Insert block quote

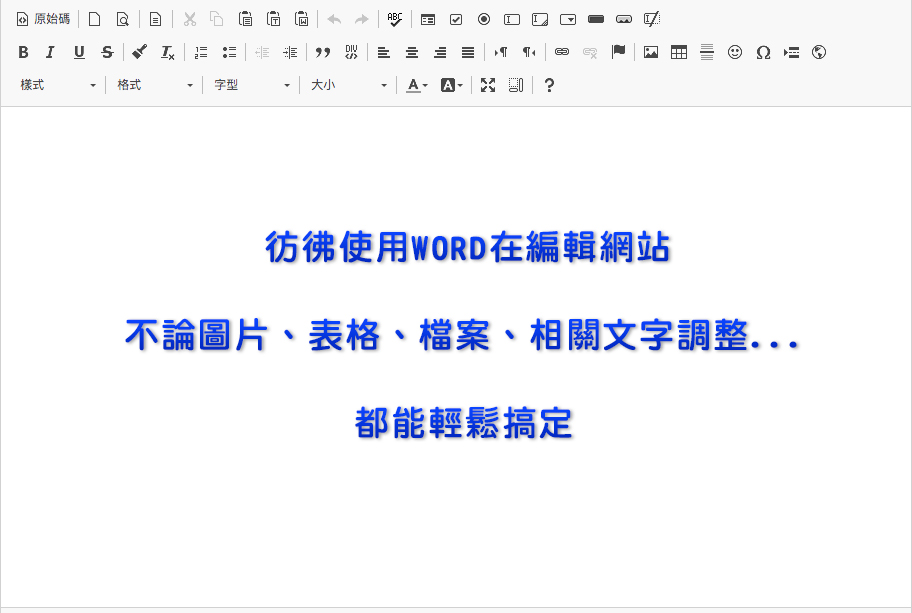(x=323, y=52)
